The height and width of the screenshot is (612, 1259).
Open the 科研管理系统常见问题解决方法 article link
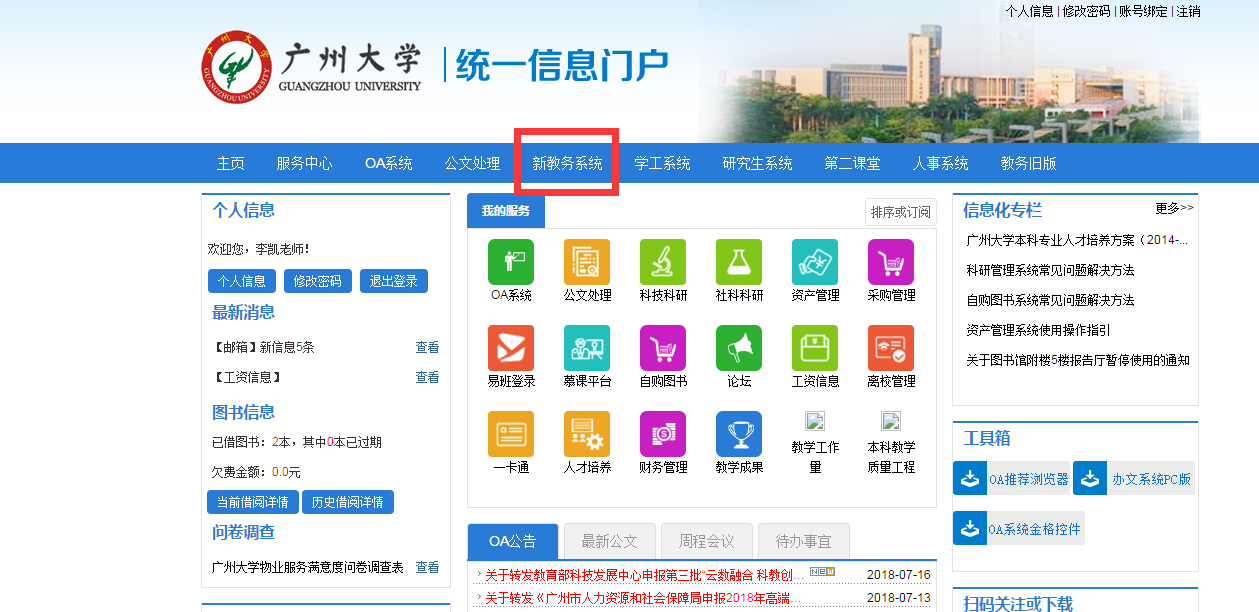point(1050,270)
